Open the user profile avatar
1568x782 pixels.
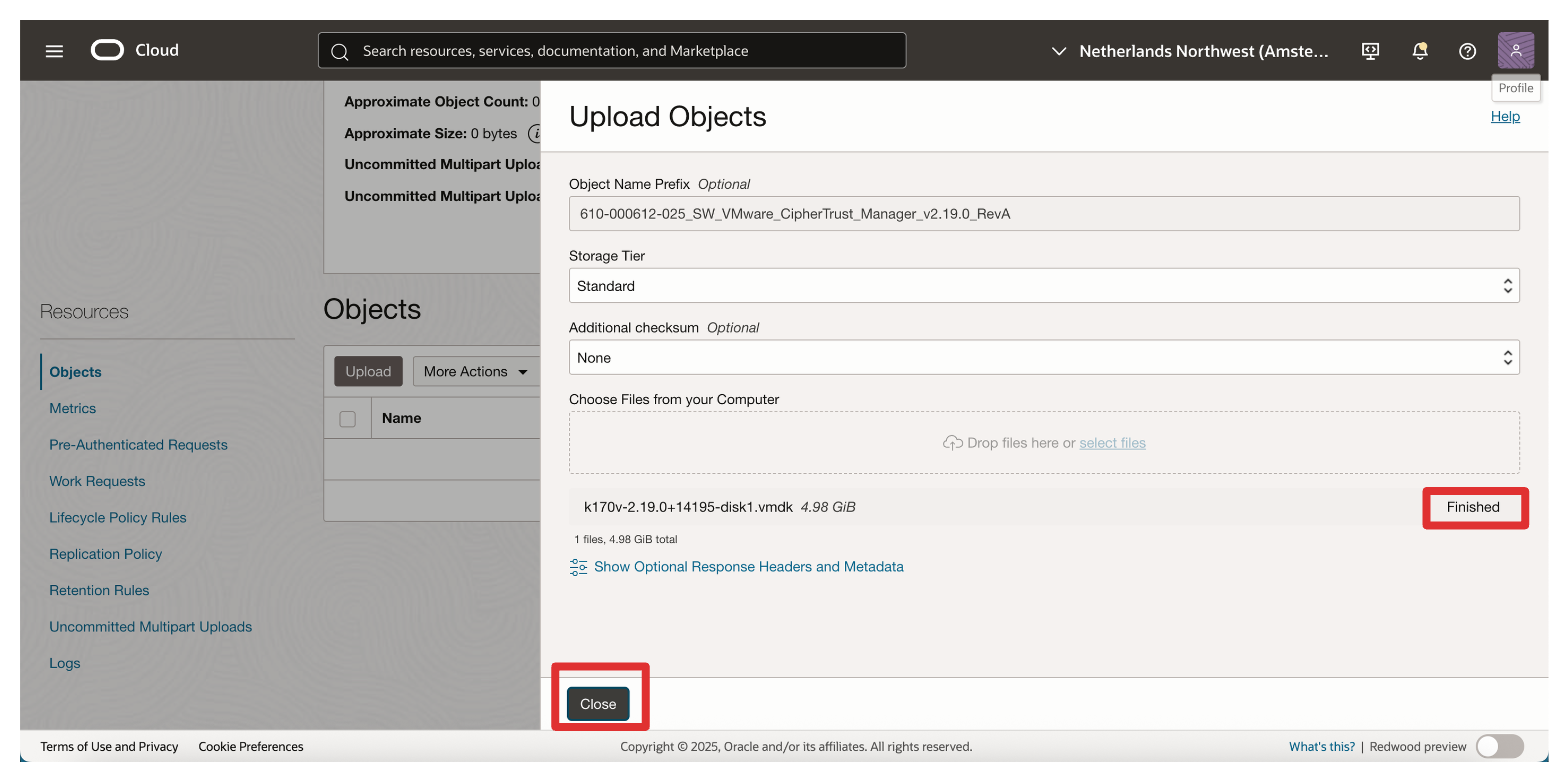(x=1515, y=51)
